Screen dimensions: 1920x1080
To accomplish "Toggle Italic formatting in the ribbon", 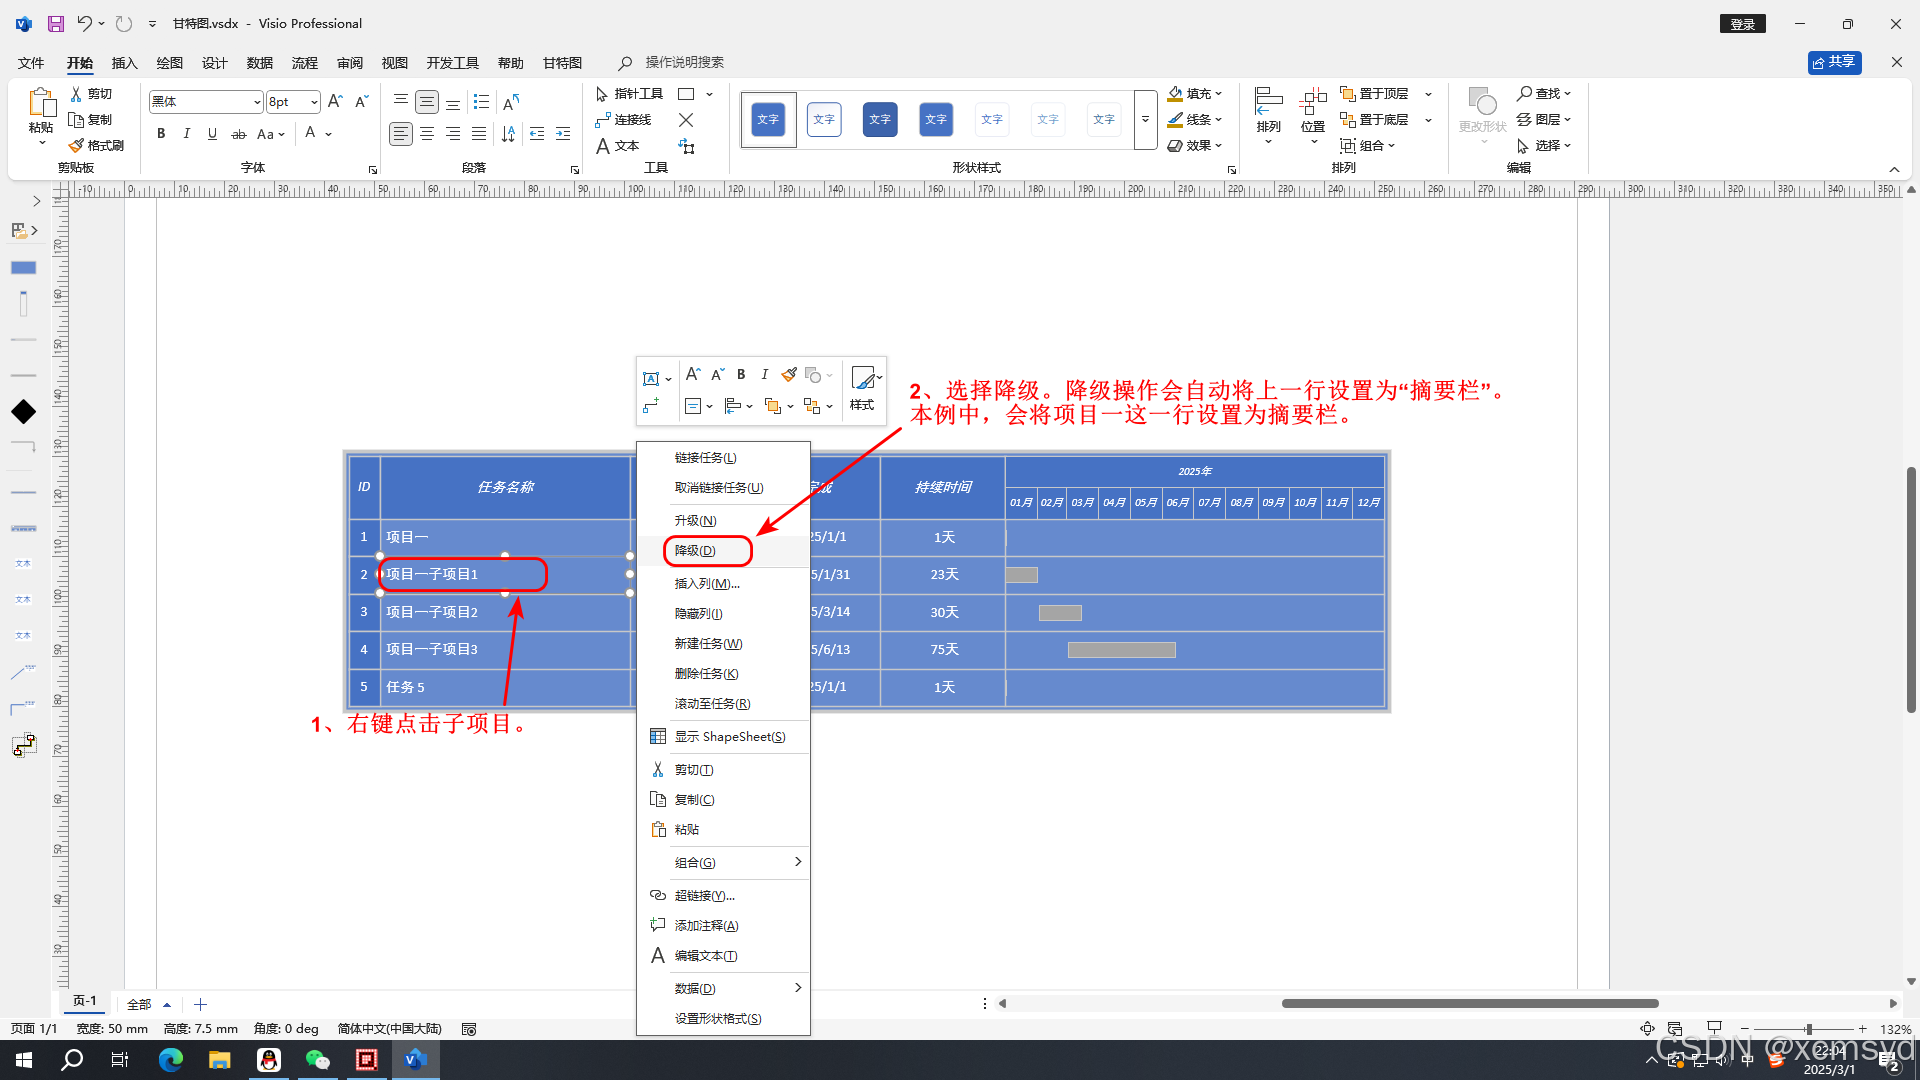I will pos(186,134).
